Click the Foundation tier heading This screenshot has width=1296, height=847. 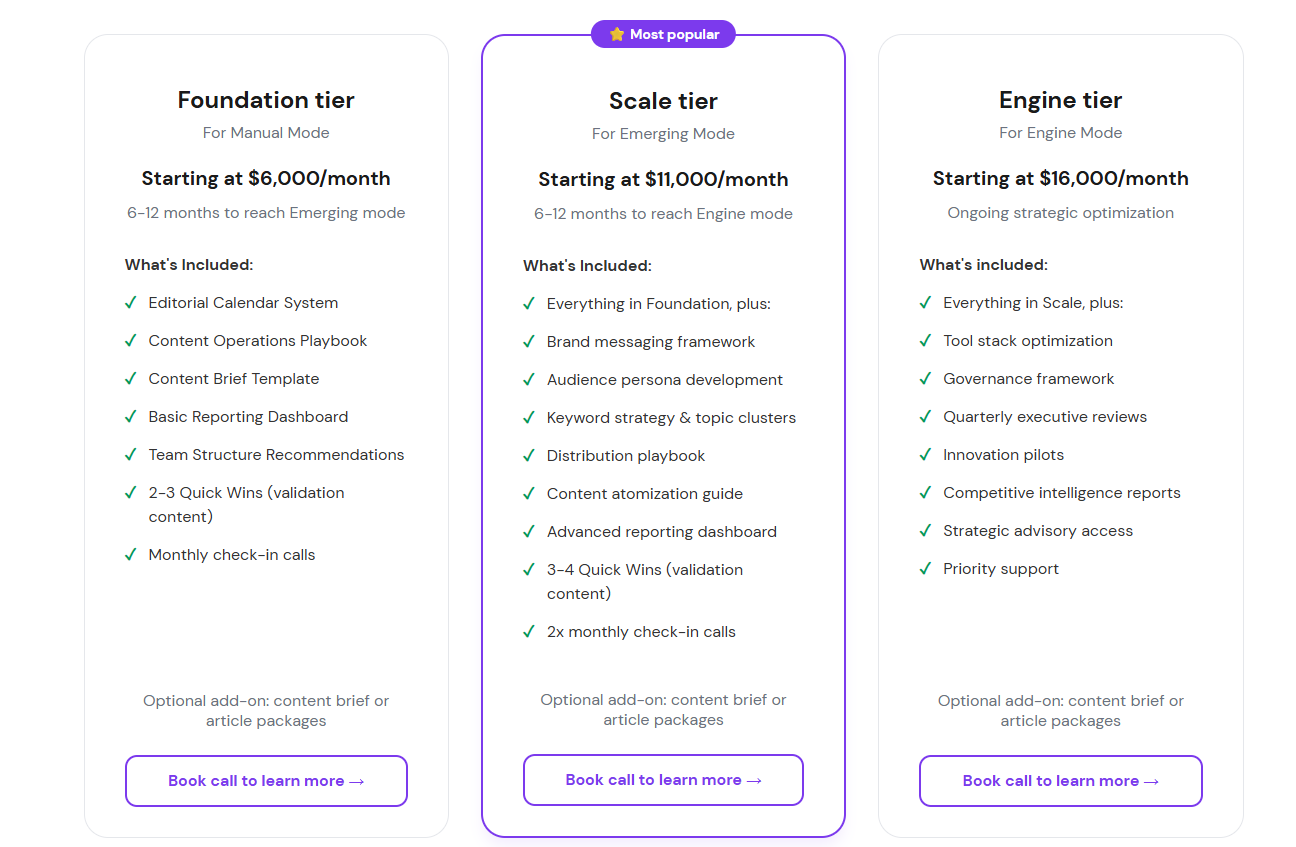(266, 100)
